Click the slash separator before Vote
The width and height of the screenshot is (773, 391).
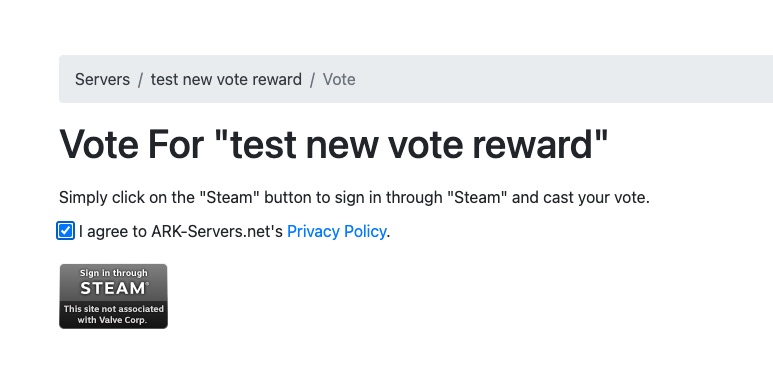(312, 79)
